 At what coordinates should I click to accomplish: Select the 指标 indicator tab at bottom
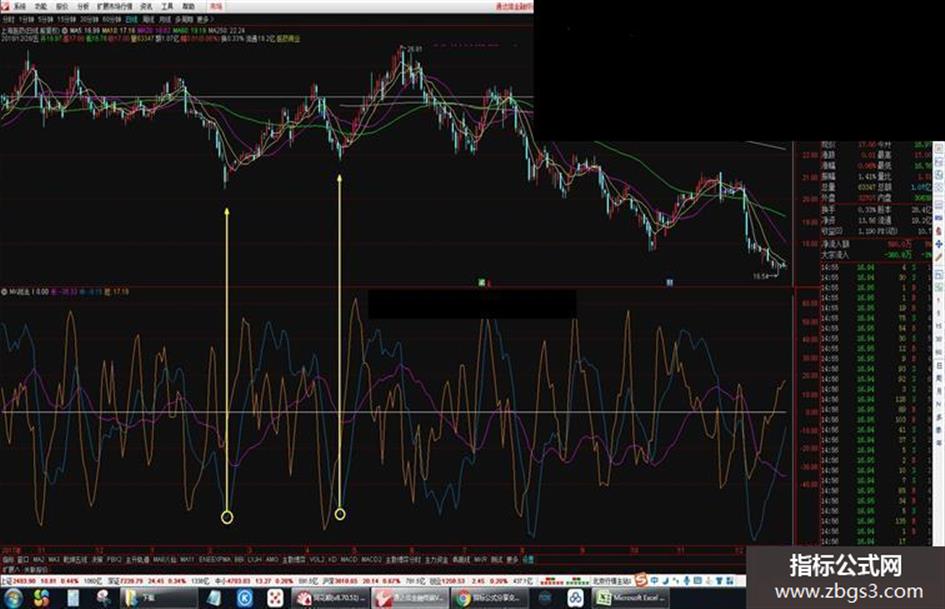coord(8,560)
